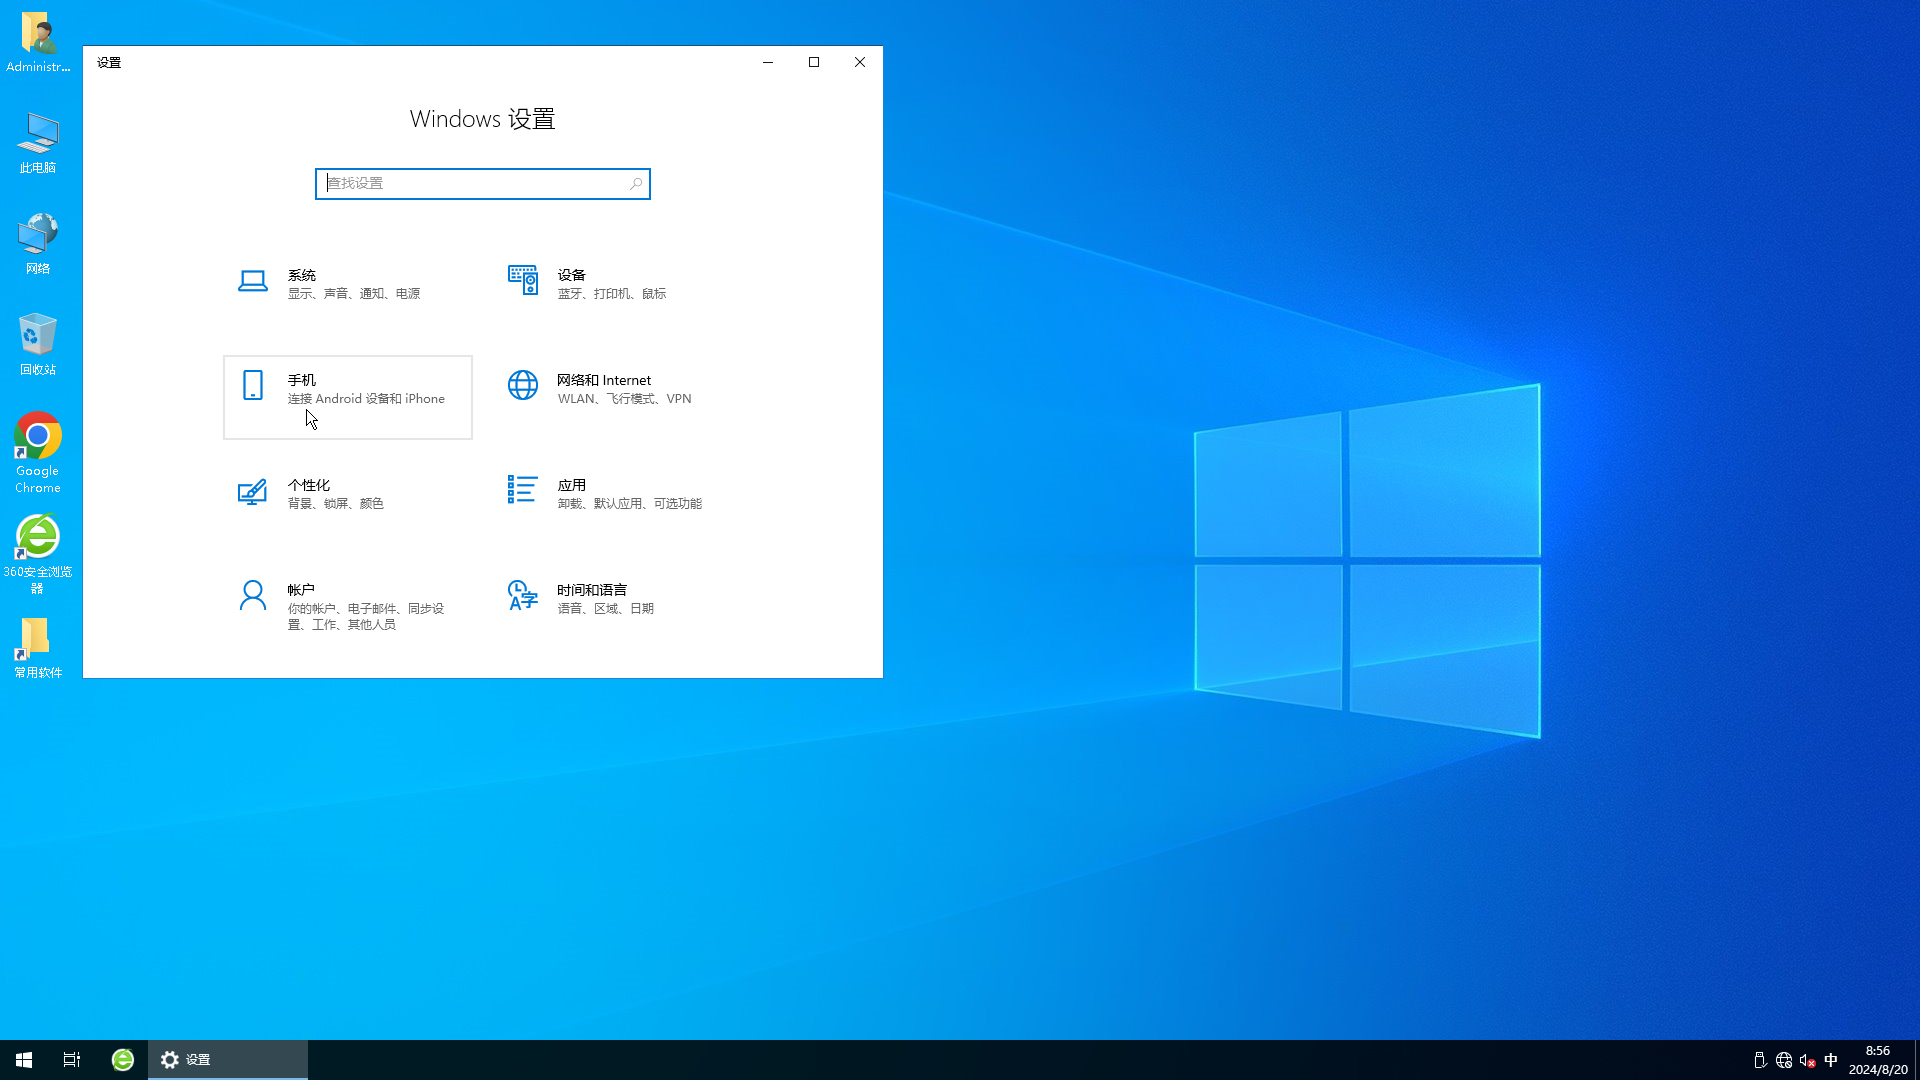The image size is (1920, 1080).
Task: Click the Show desktop strip at taskbar end
Action: 1917,1060
